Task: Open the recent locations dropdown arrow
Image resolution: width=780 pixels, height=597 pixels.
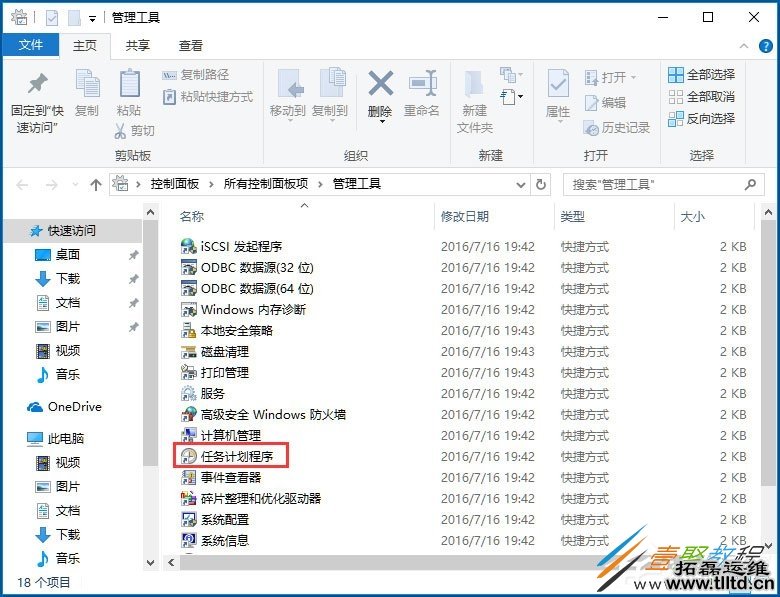Action: point(75,185)
